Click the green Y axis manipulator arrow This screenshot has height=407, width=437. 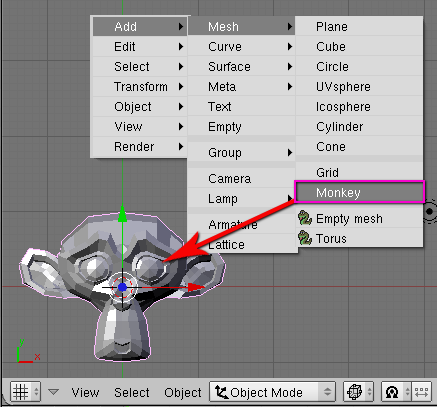point(122,213)
